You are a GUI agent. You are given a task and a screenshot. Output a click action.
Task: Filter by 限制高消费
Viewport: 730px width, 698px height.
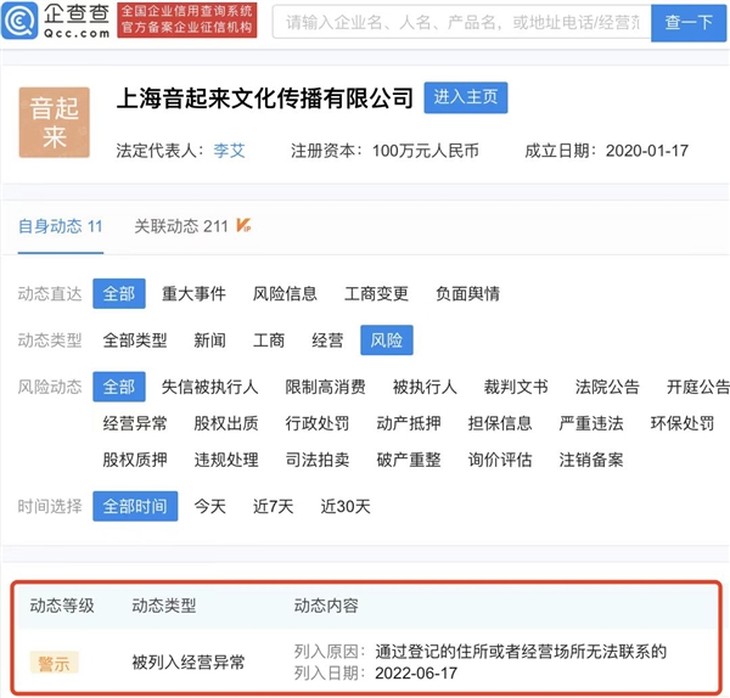tap(325, 387)
